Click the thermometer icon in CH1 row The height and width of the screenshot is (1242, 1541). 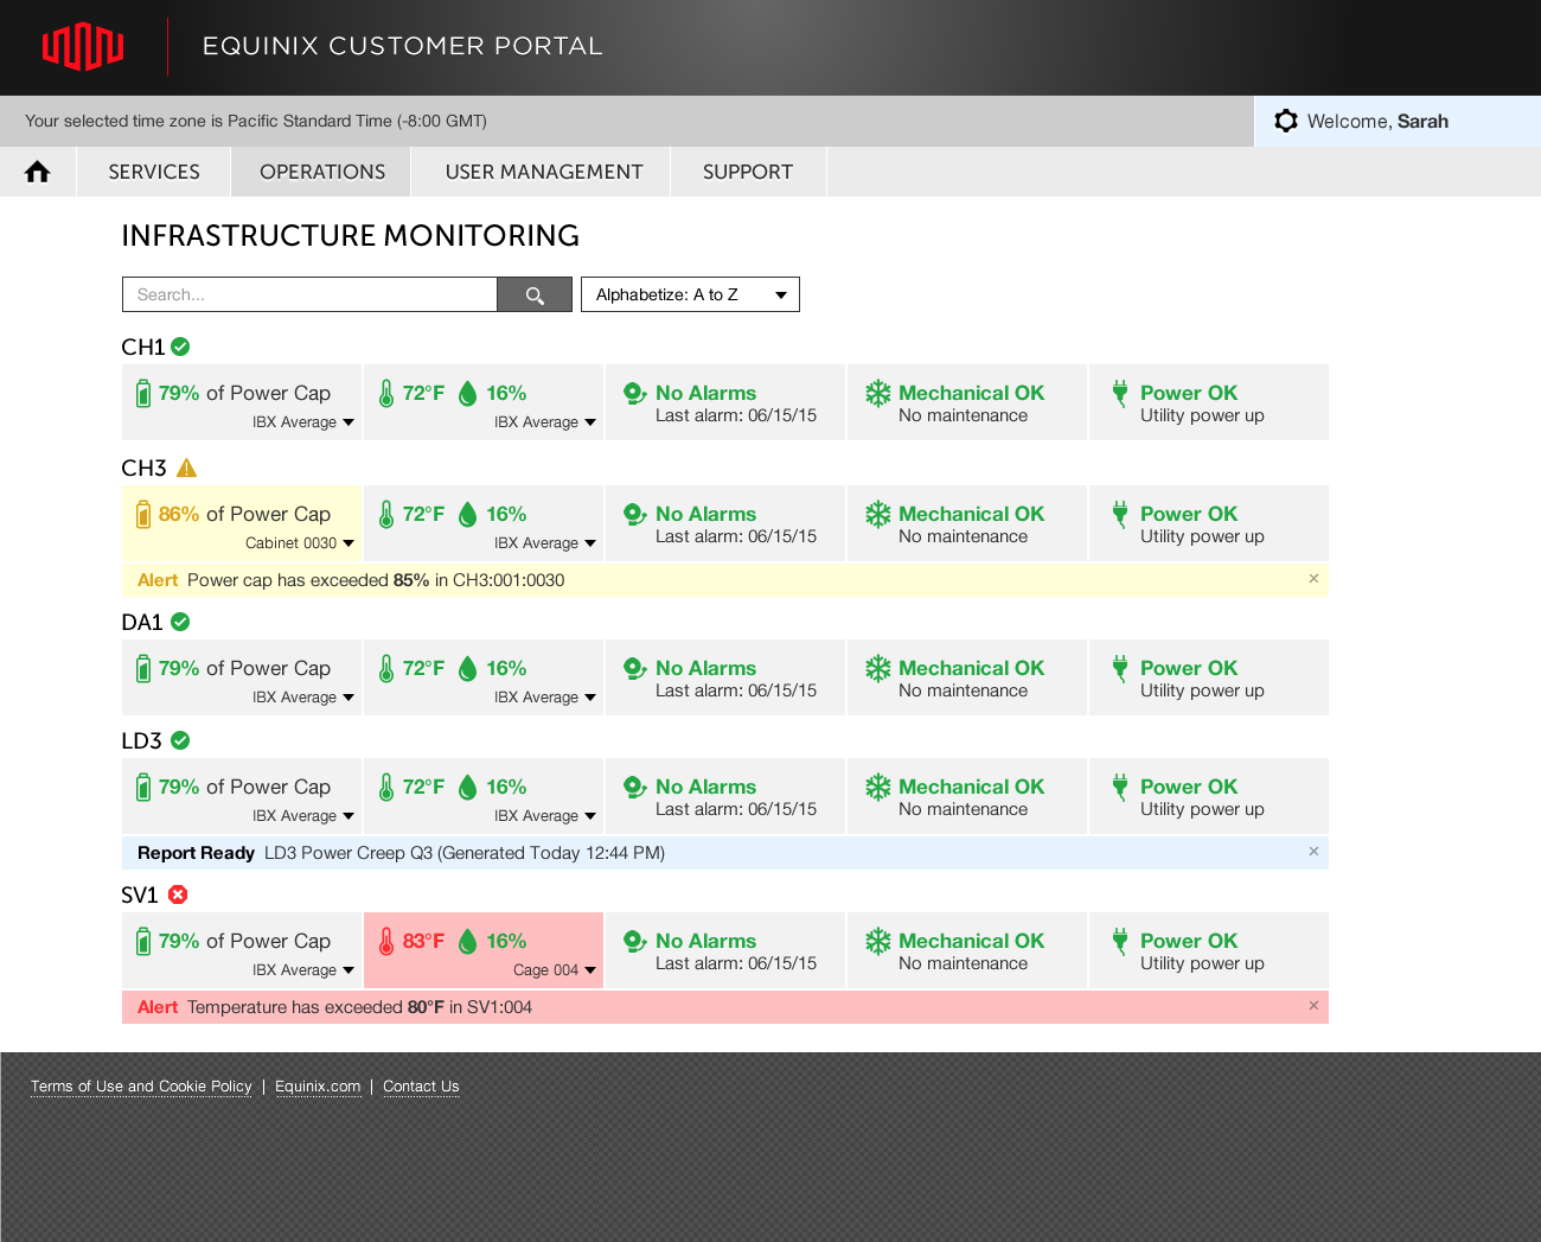386,393
